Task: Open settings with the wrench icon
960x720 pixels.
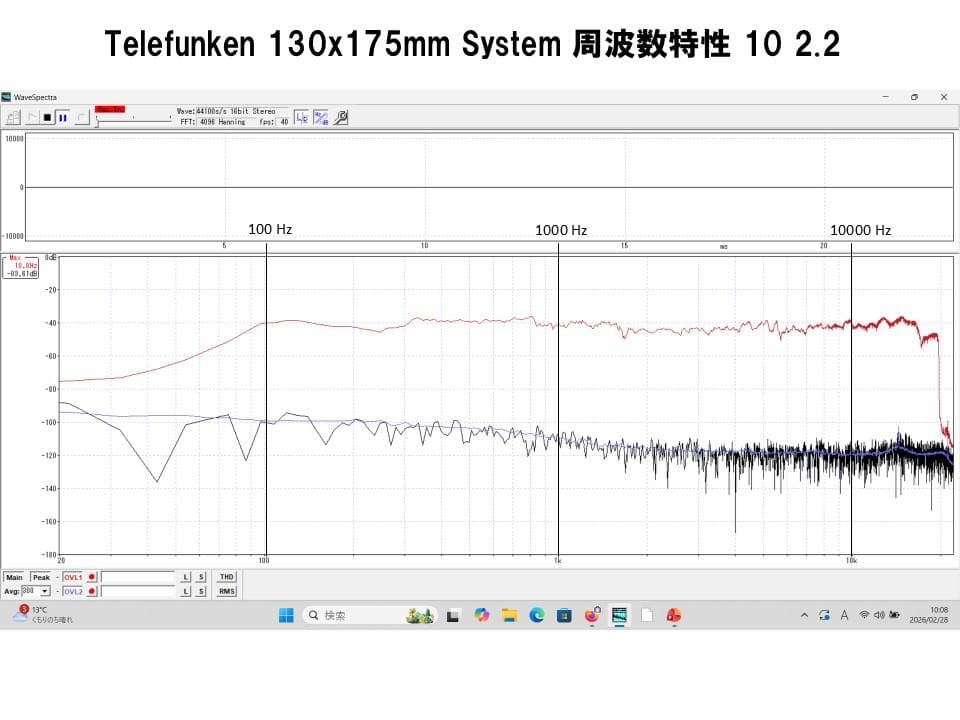Action: (x=341, y=118)
